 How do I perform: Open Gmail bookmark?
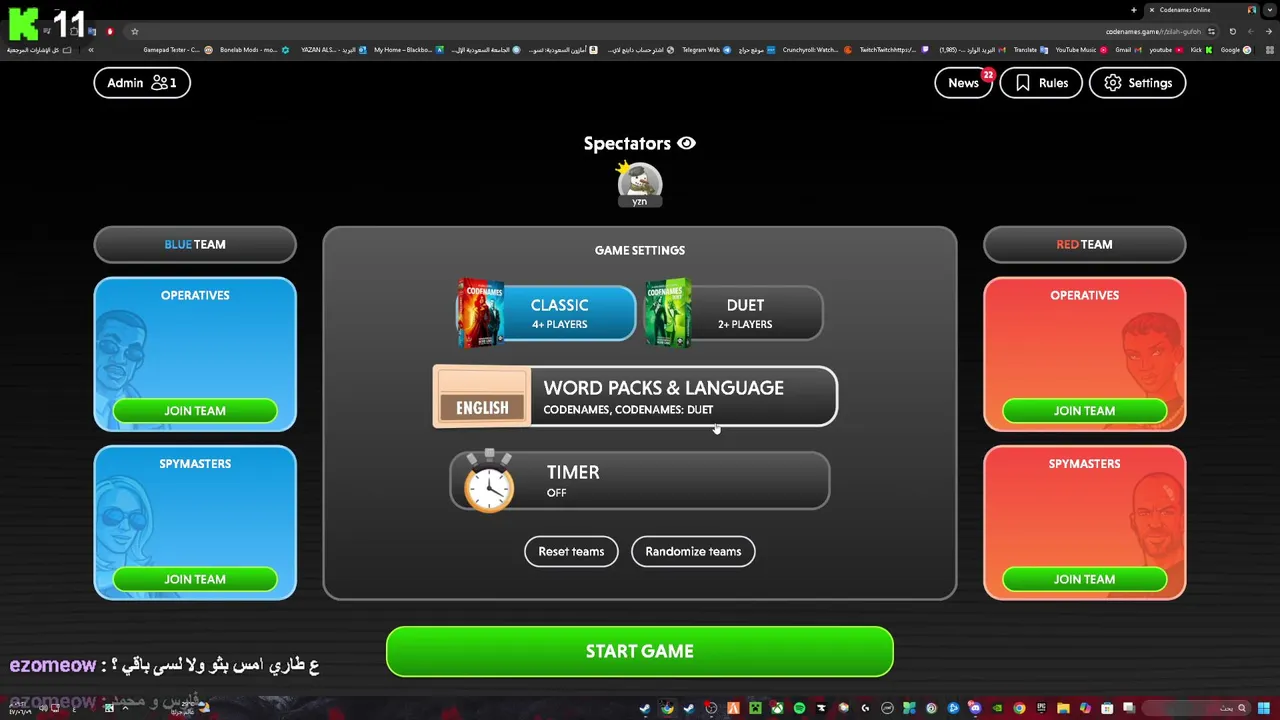[x=1128, y=49]
